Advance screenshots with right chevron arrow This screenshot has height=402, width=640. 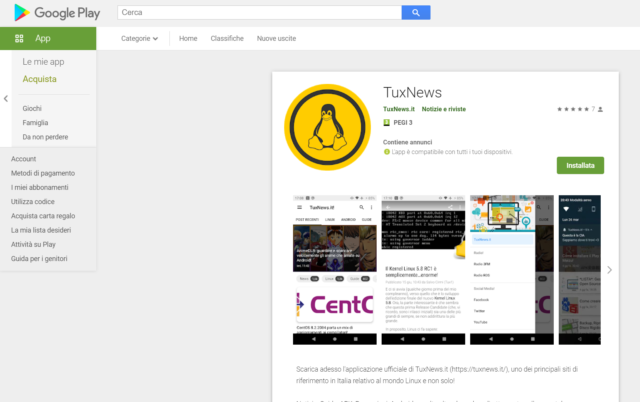(609, 270)
